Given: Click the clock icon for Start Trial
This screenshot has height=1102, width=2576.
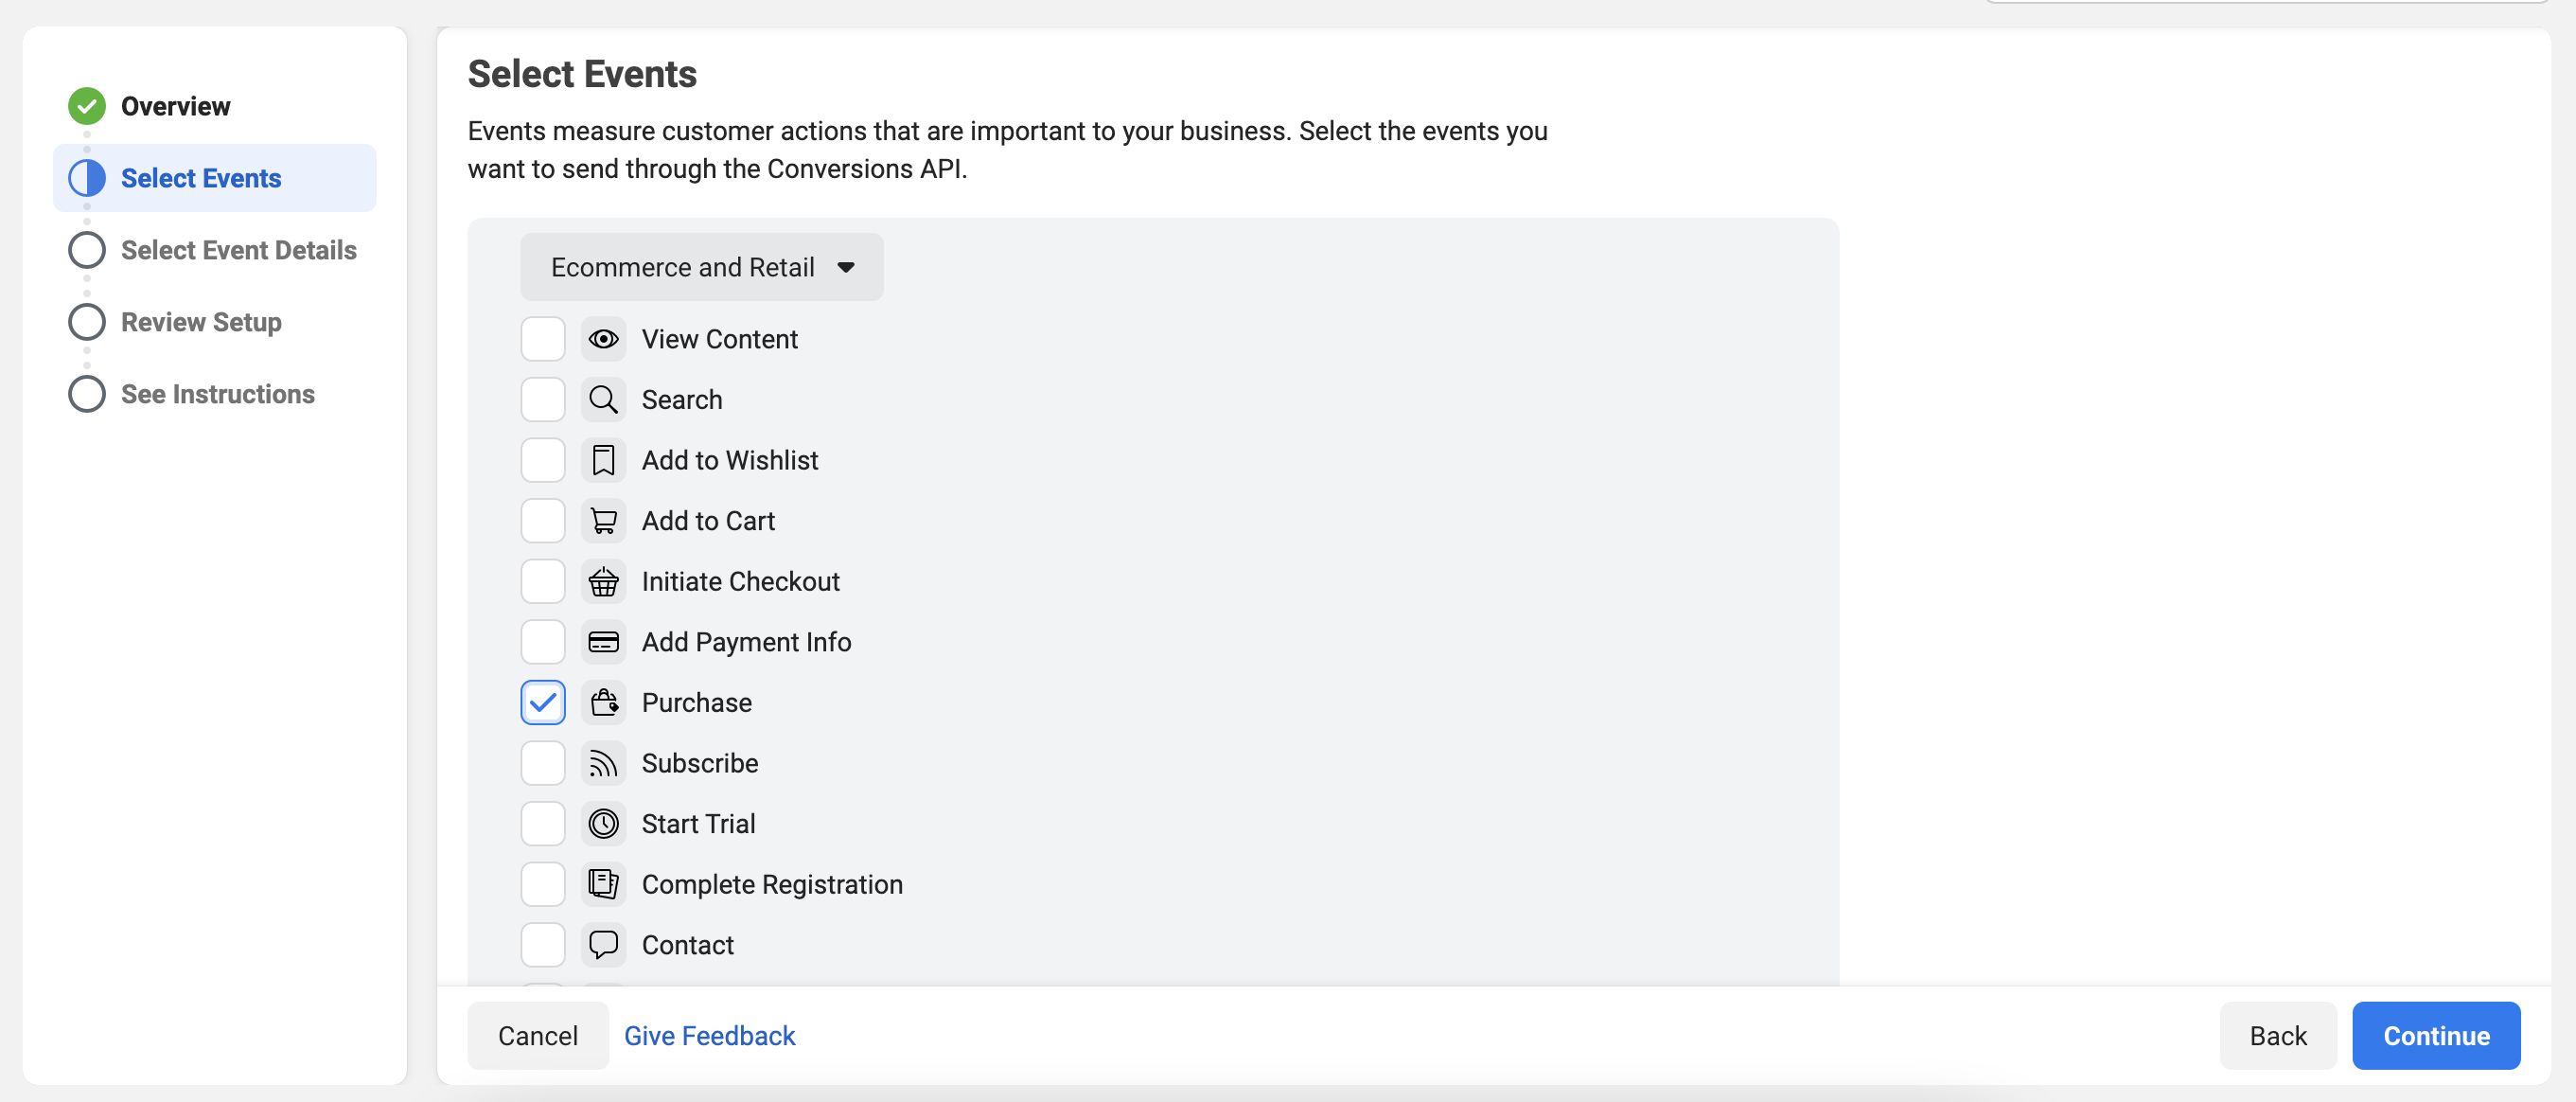Looking at the screenshot, I should pyautogui.click(x=603, y=824).
